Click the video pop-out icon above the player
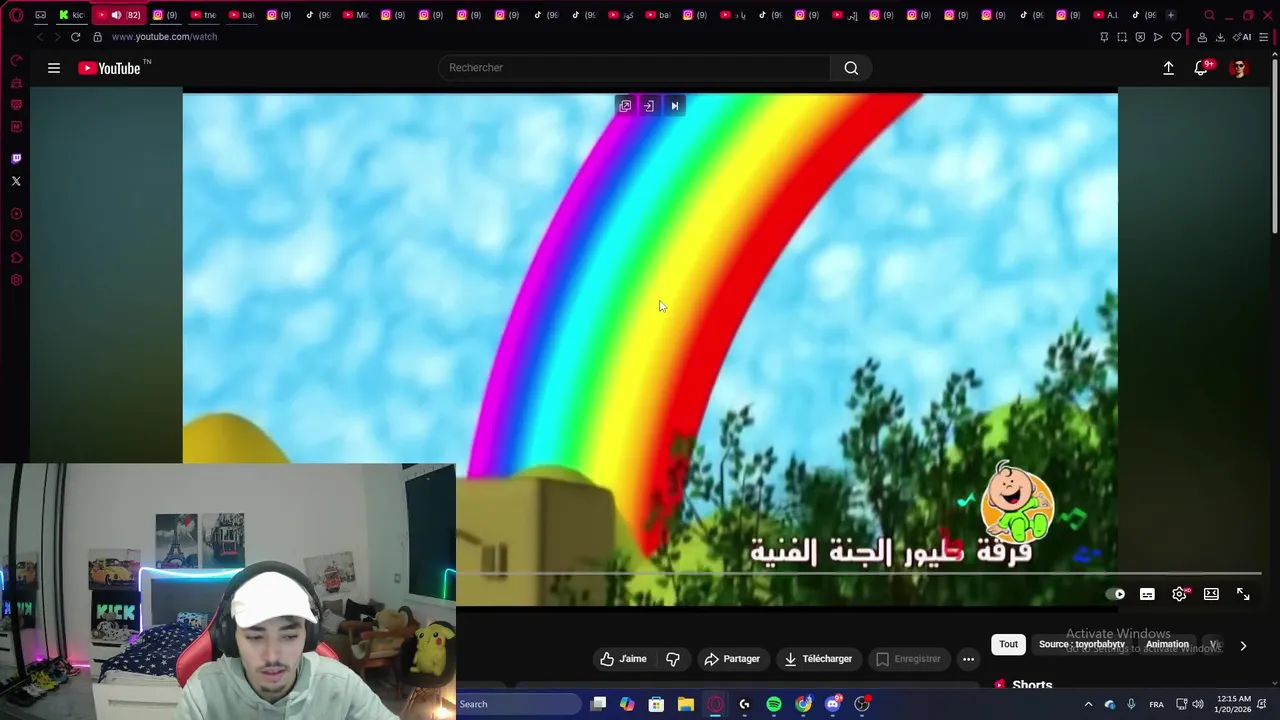Screen dimensions: 1280x720 (625, 106)
